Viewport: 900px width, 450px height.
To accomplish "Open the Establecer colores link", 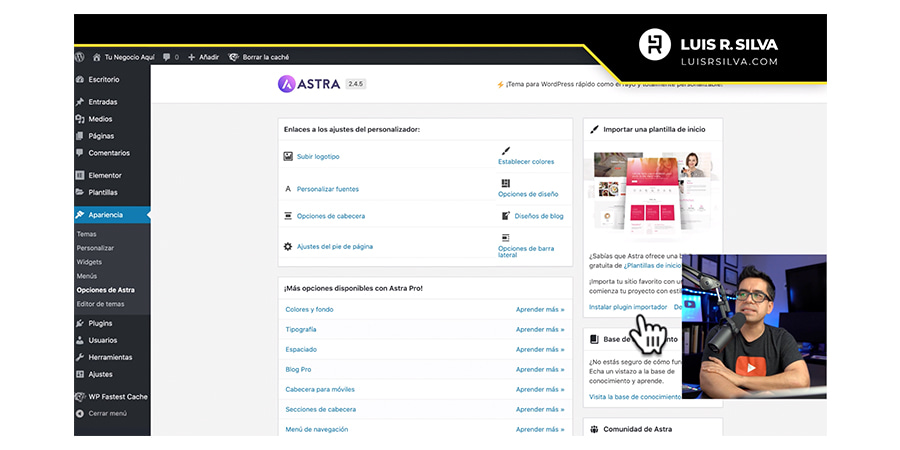I will (526, 162).
